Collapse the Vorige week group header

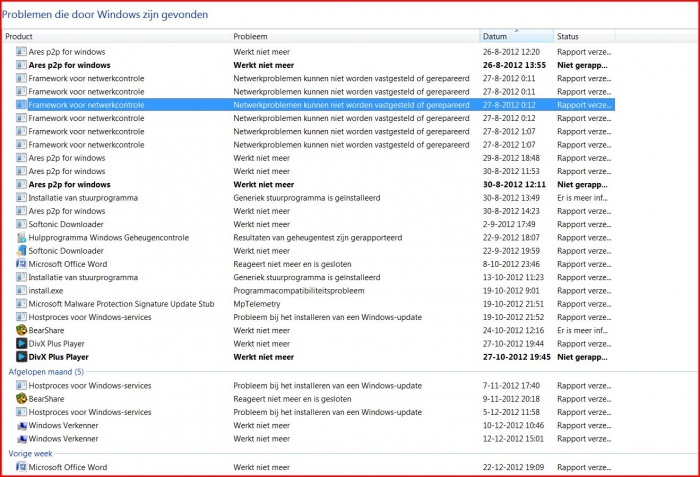tap(30, 453)
